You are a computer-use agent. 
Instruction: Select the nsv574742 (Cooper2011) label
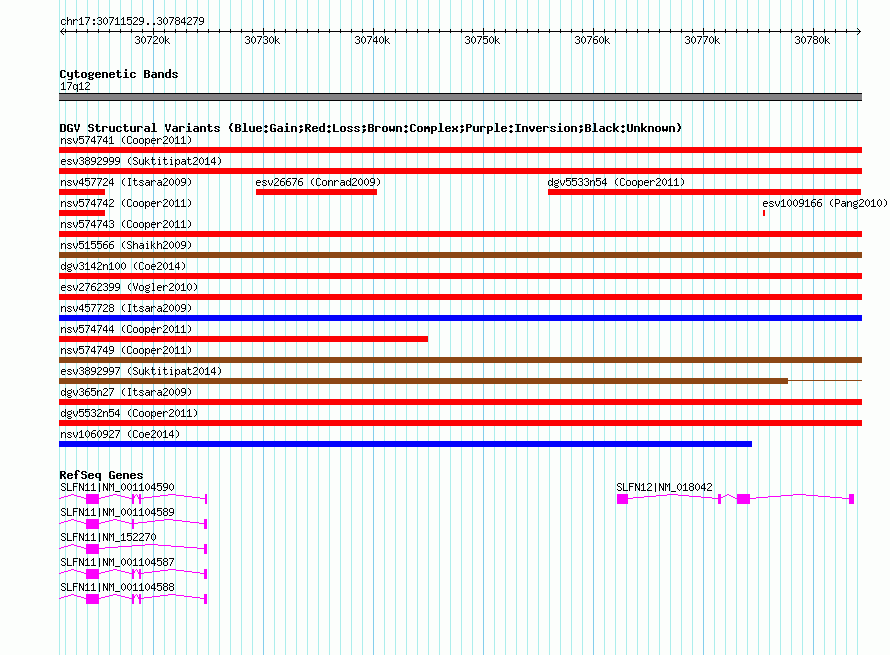click(x=126, y=203)
